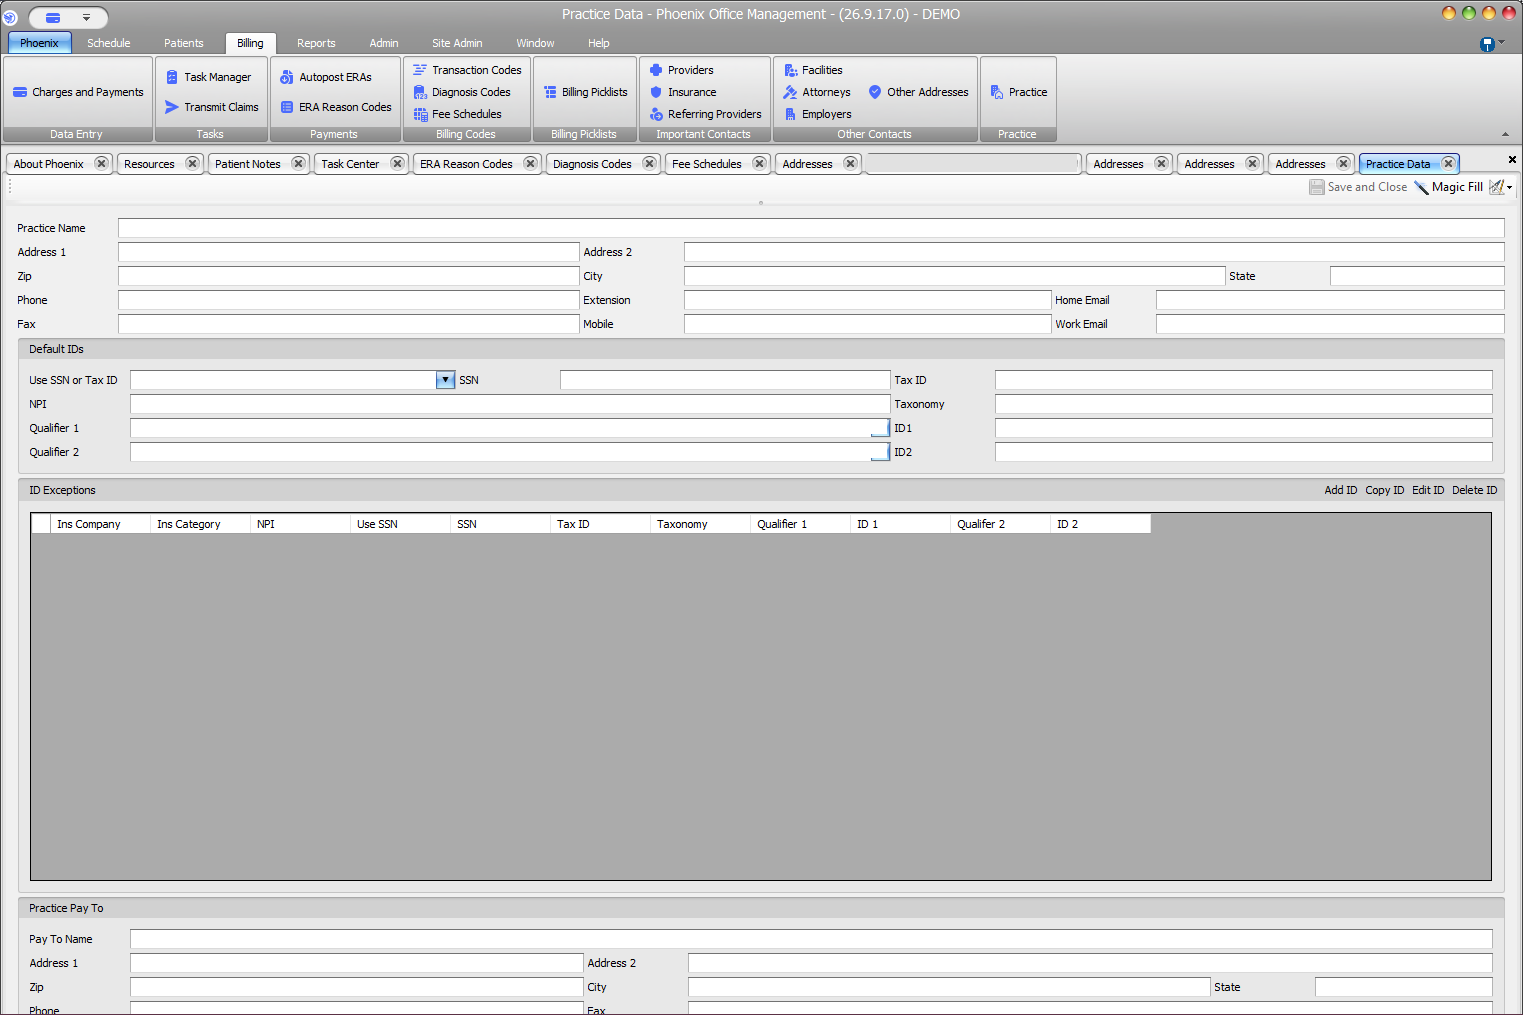Open Practice settings in ribbon

[1018, 92]
